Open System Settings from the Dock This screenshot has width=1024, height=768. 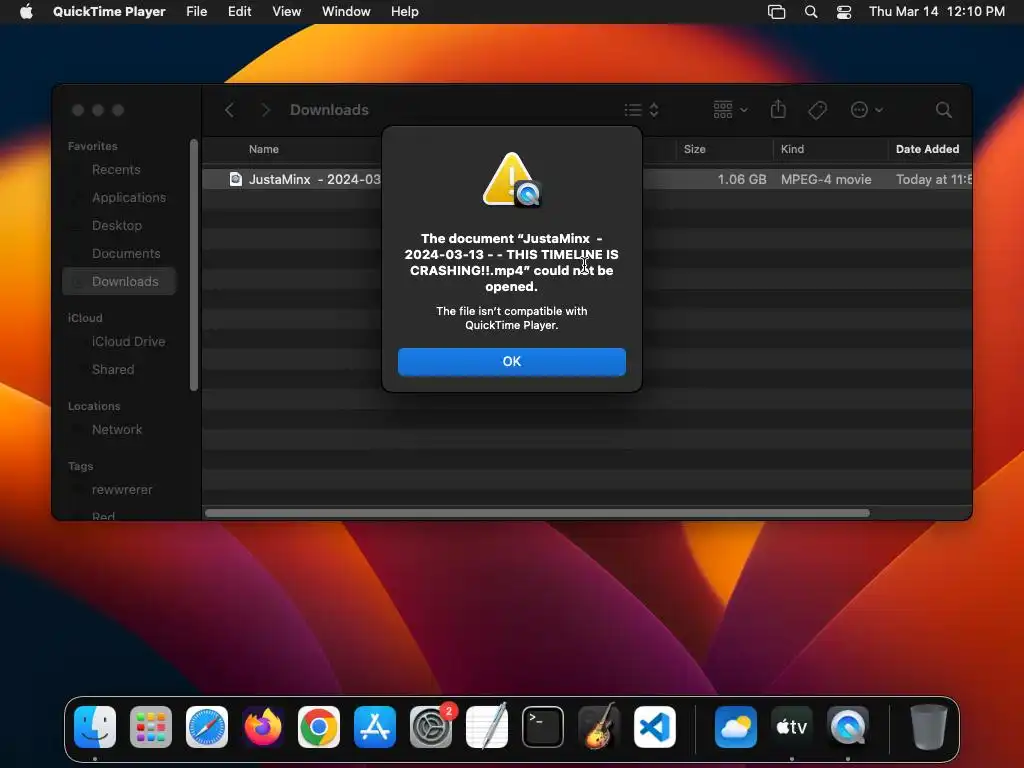pos(431,727)
